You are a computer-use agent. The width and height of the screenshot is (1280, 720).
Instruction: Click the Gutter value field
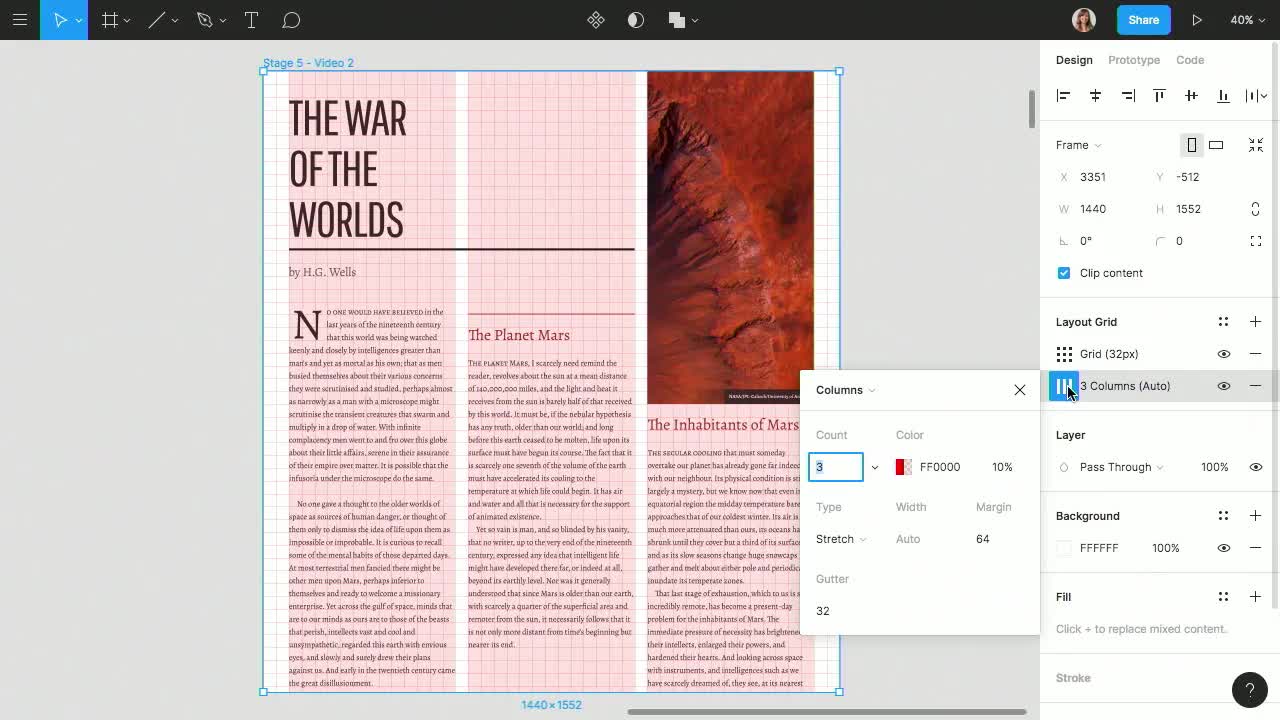823,611
